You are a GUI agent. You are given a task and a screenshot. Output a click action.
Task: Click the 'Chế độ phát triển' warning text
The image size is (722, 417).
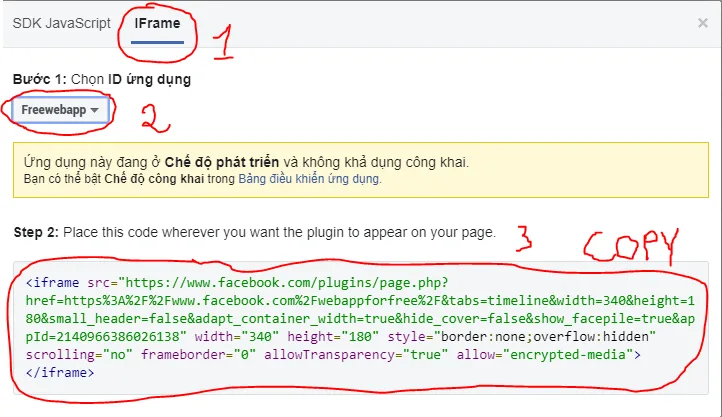point(222,162)
